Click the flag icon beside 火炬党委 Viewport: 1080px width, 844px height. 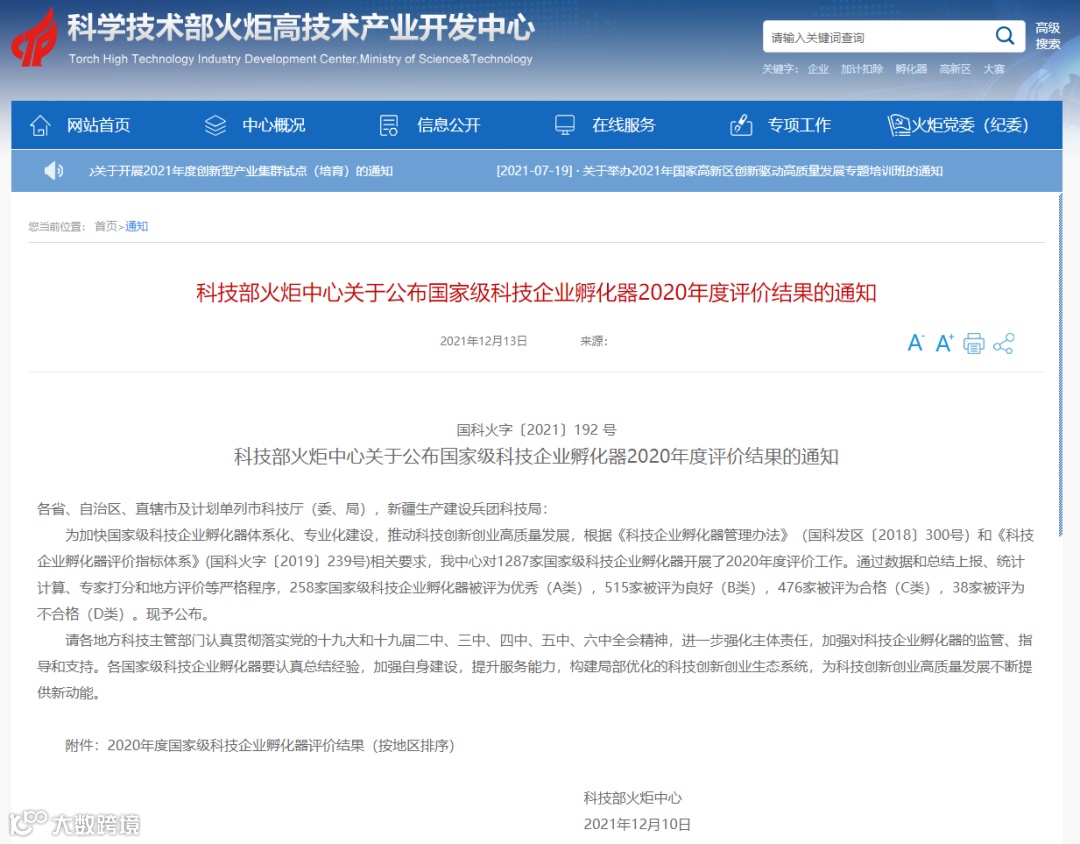tap(898, 125)
